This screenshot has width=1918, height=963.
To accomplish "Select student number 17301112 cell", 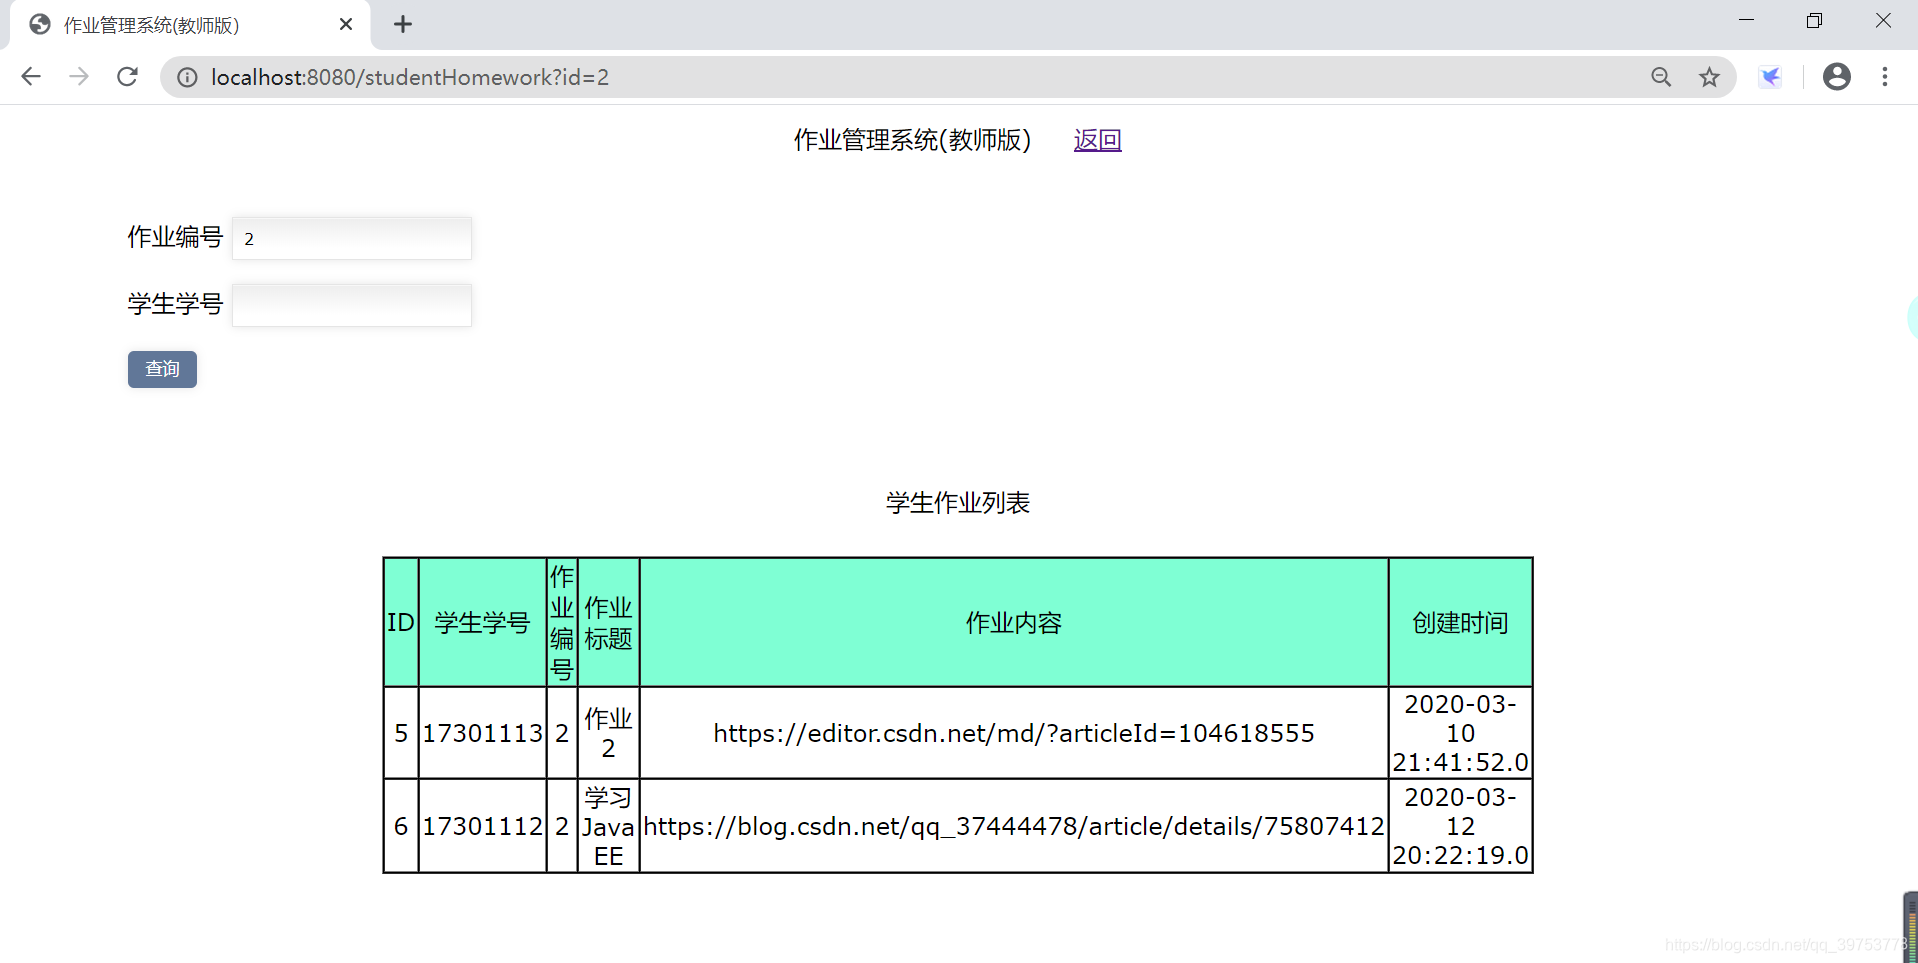I will (482, 826).
